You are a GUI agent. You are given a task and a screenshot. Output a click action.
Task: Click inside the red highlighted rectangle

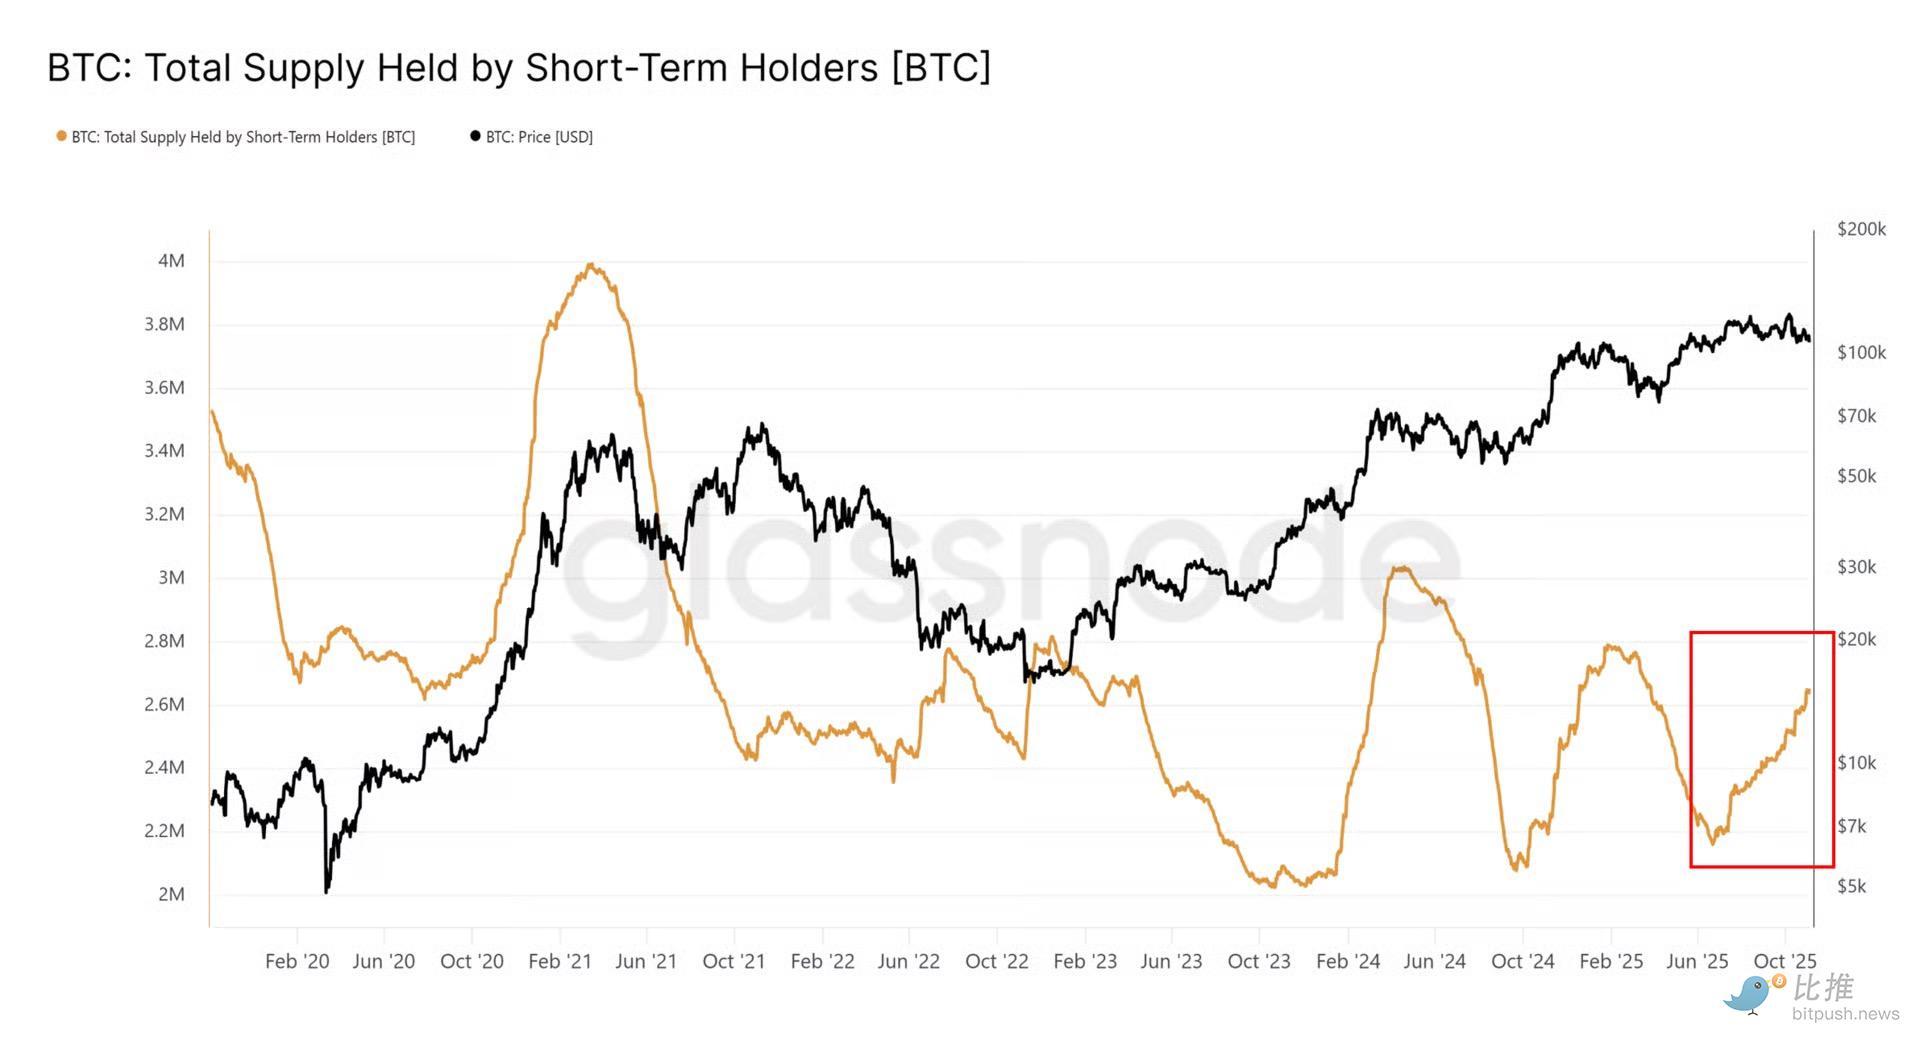point(1762,748)
